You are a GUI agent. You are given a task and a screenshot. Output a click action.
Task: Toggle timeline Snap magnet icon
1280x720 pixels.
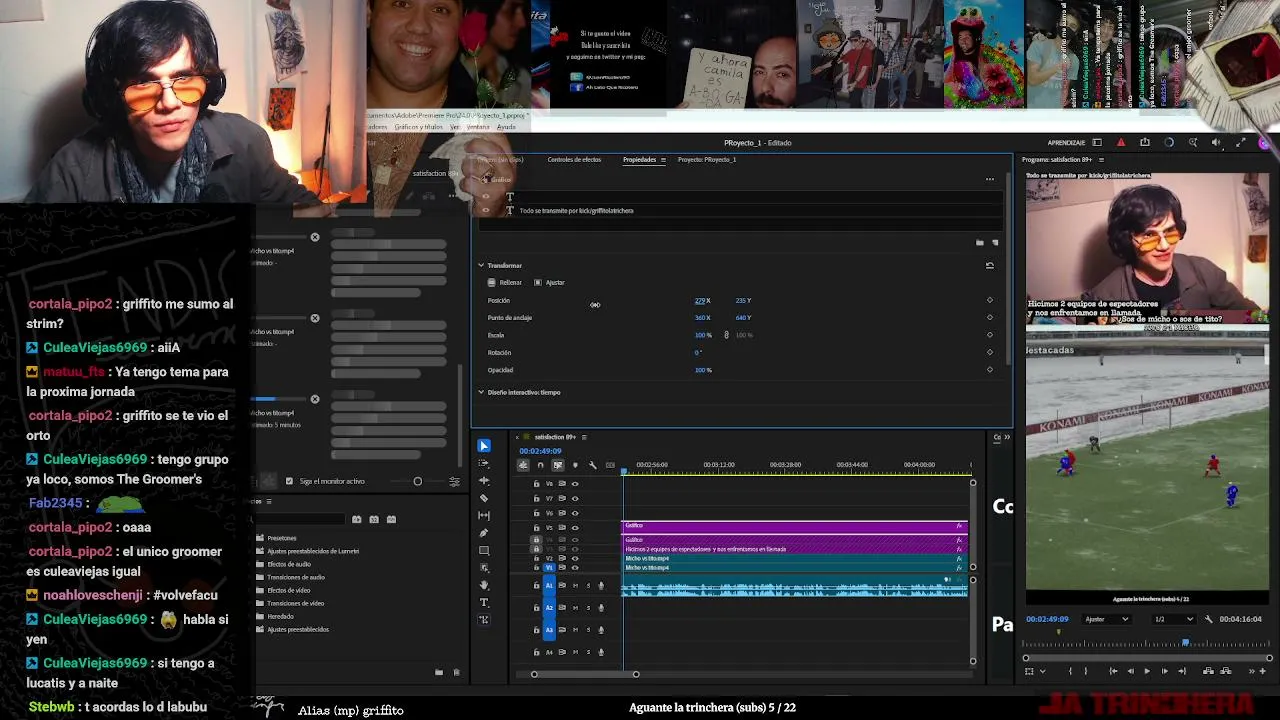click(x=541, y=465)
